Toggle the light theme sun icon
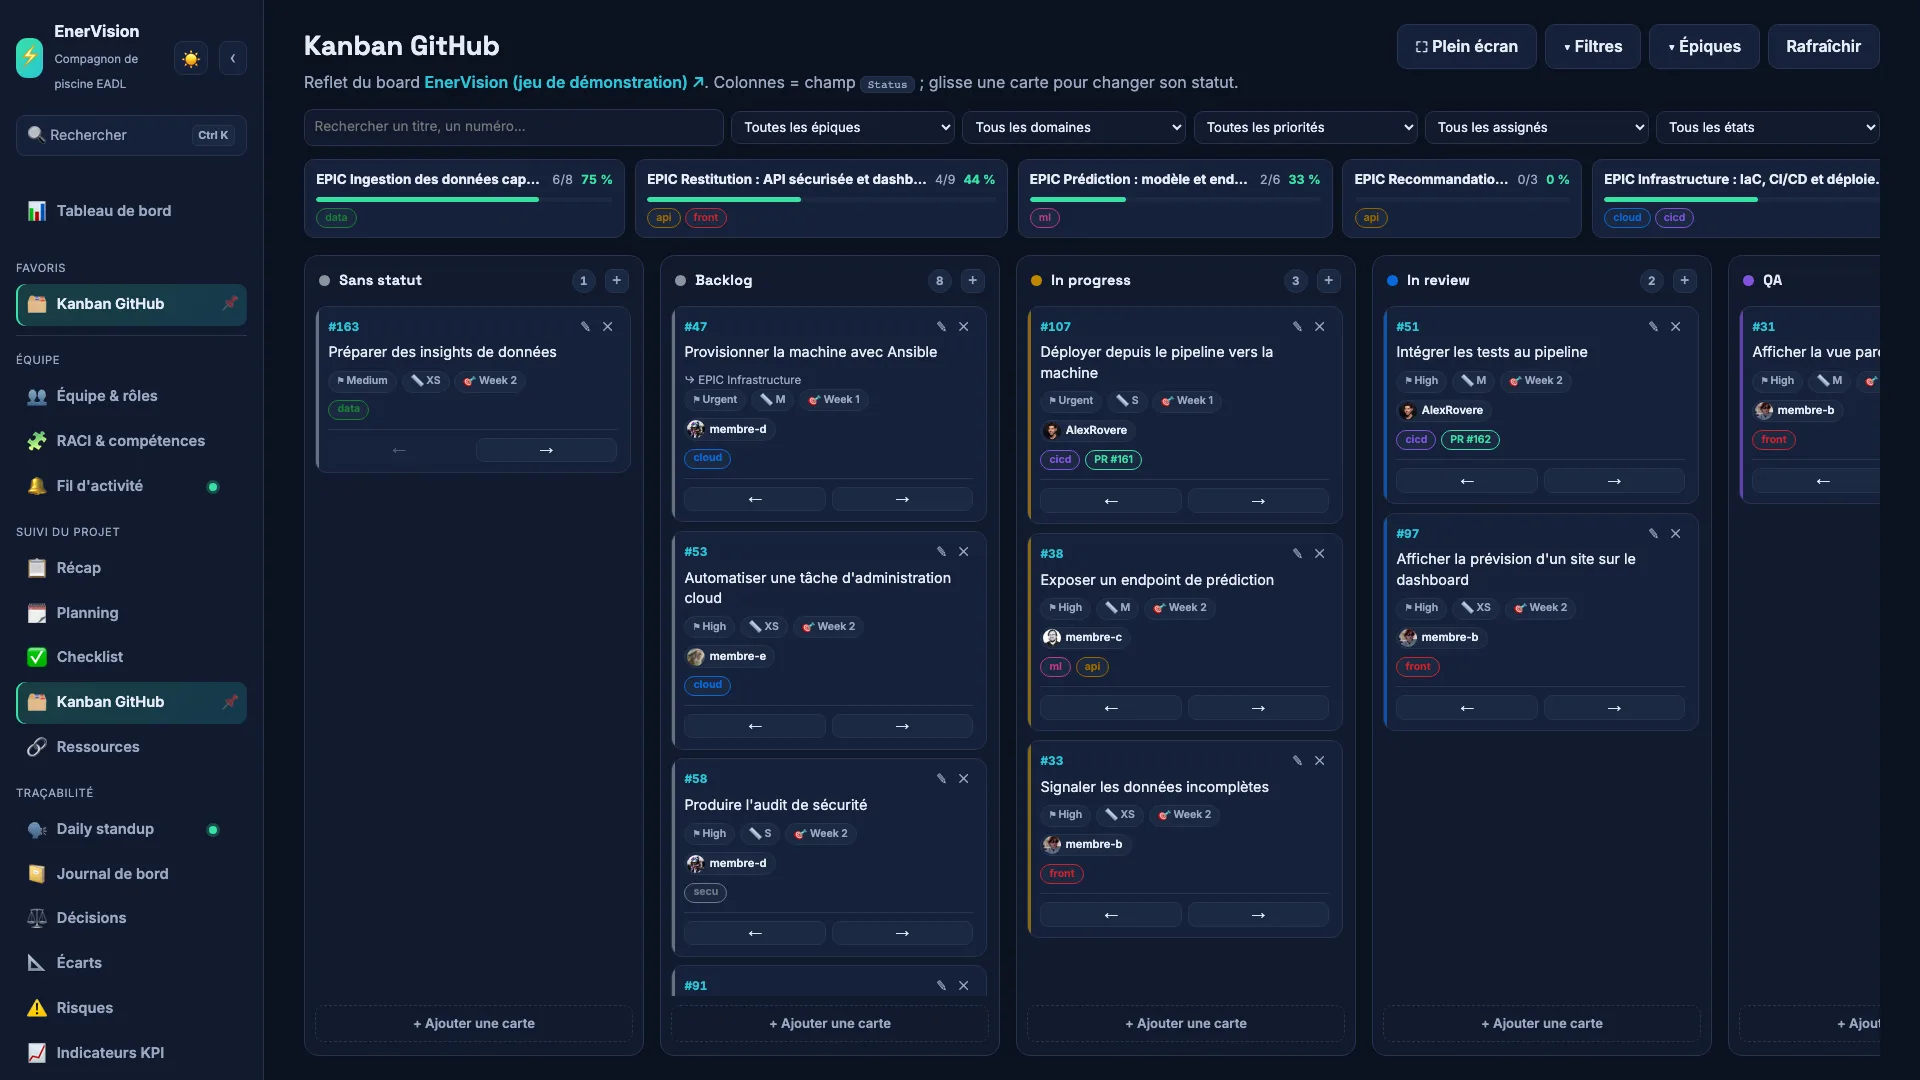Viewport: 1920px width, 1080px height. tap(190, 58)
